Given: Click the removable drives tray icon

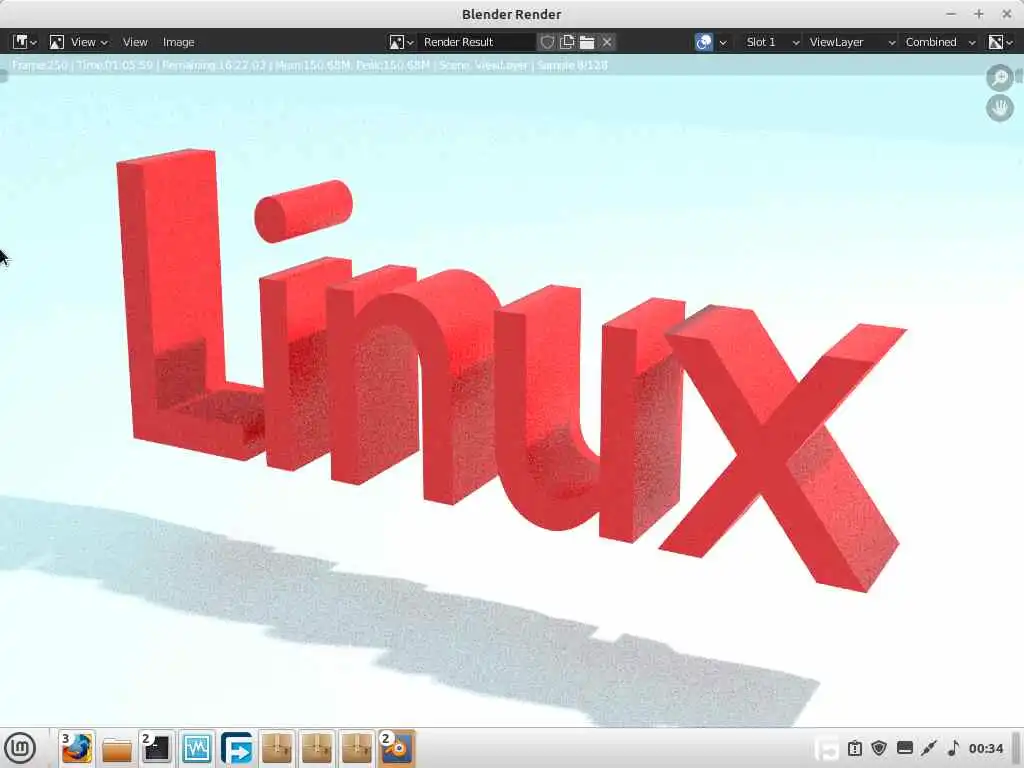Looking at the screenshot, I should (x=904, y=748).
